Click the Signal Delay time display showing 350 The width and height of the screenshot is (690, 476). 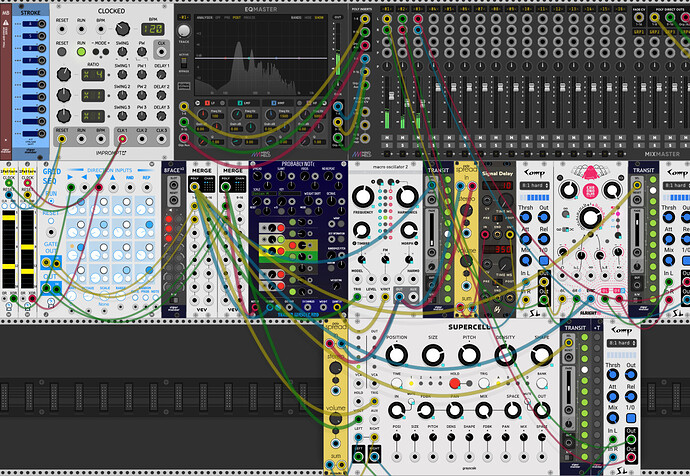tap(498, 249)
